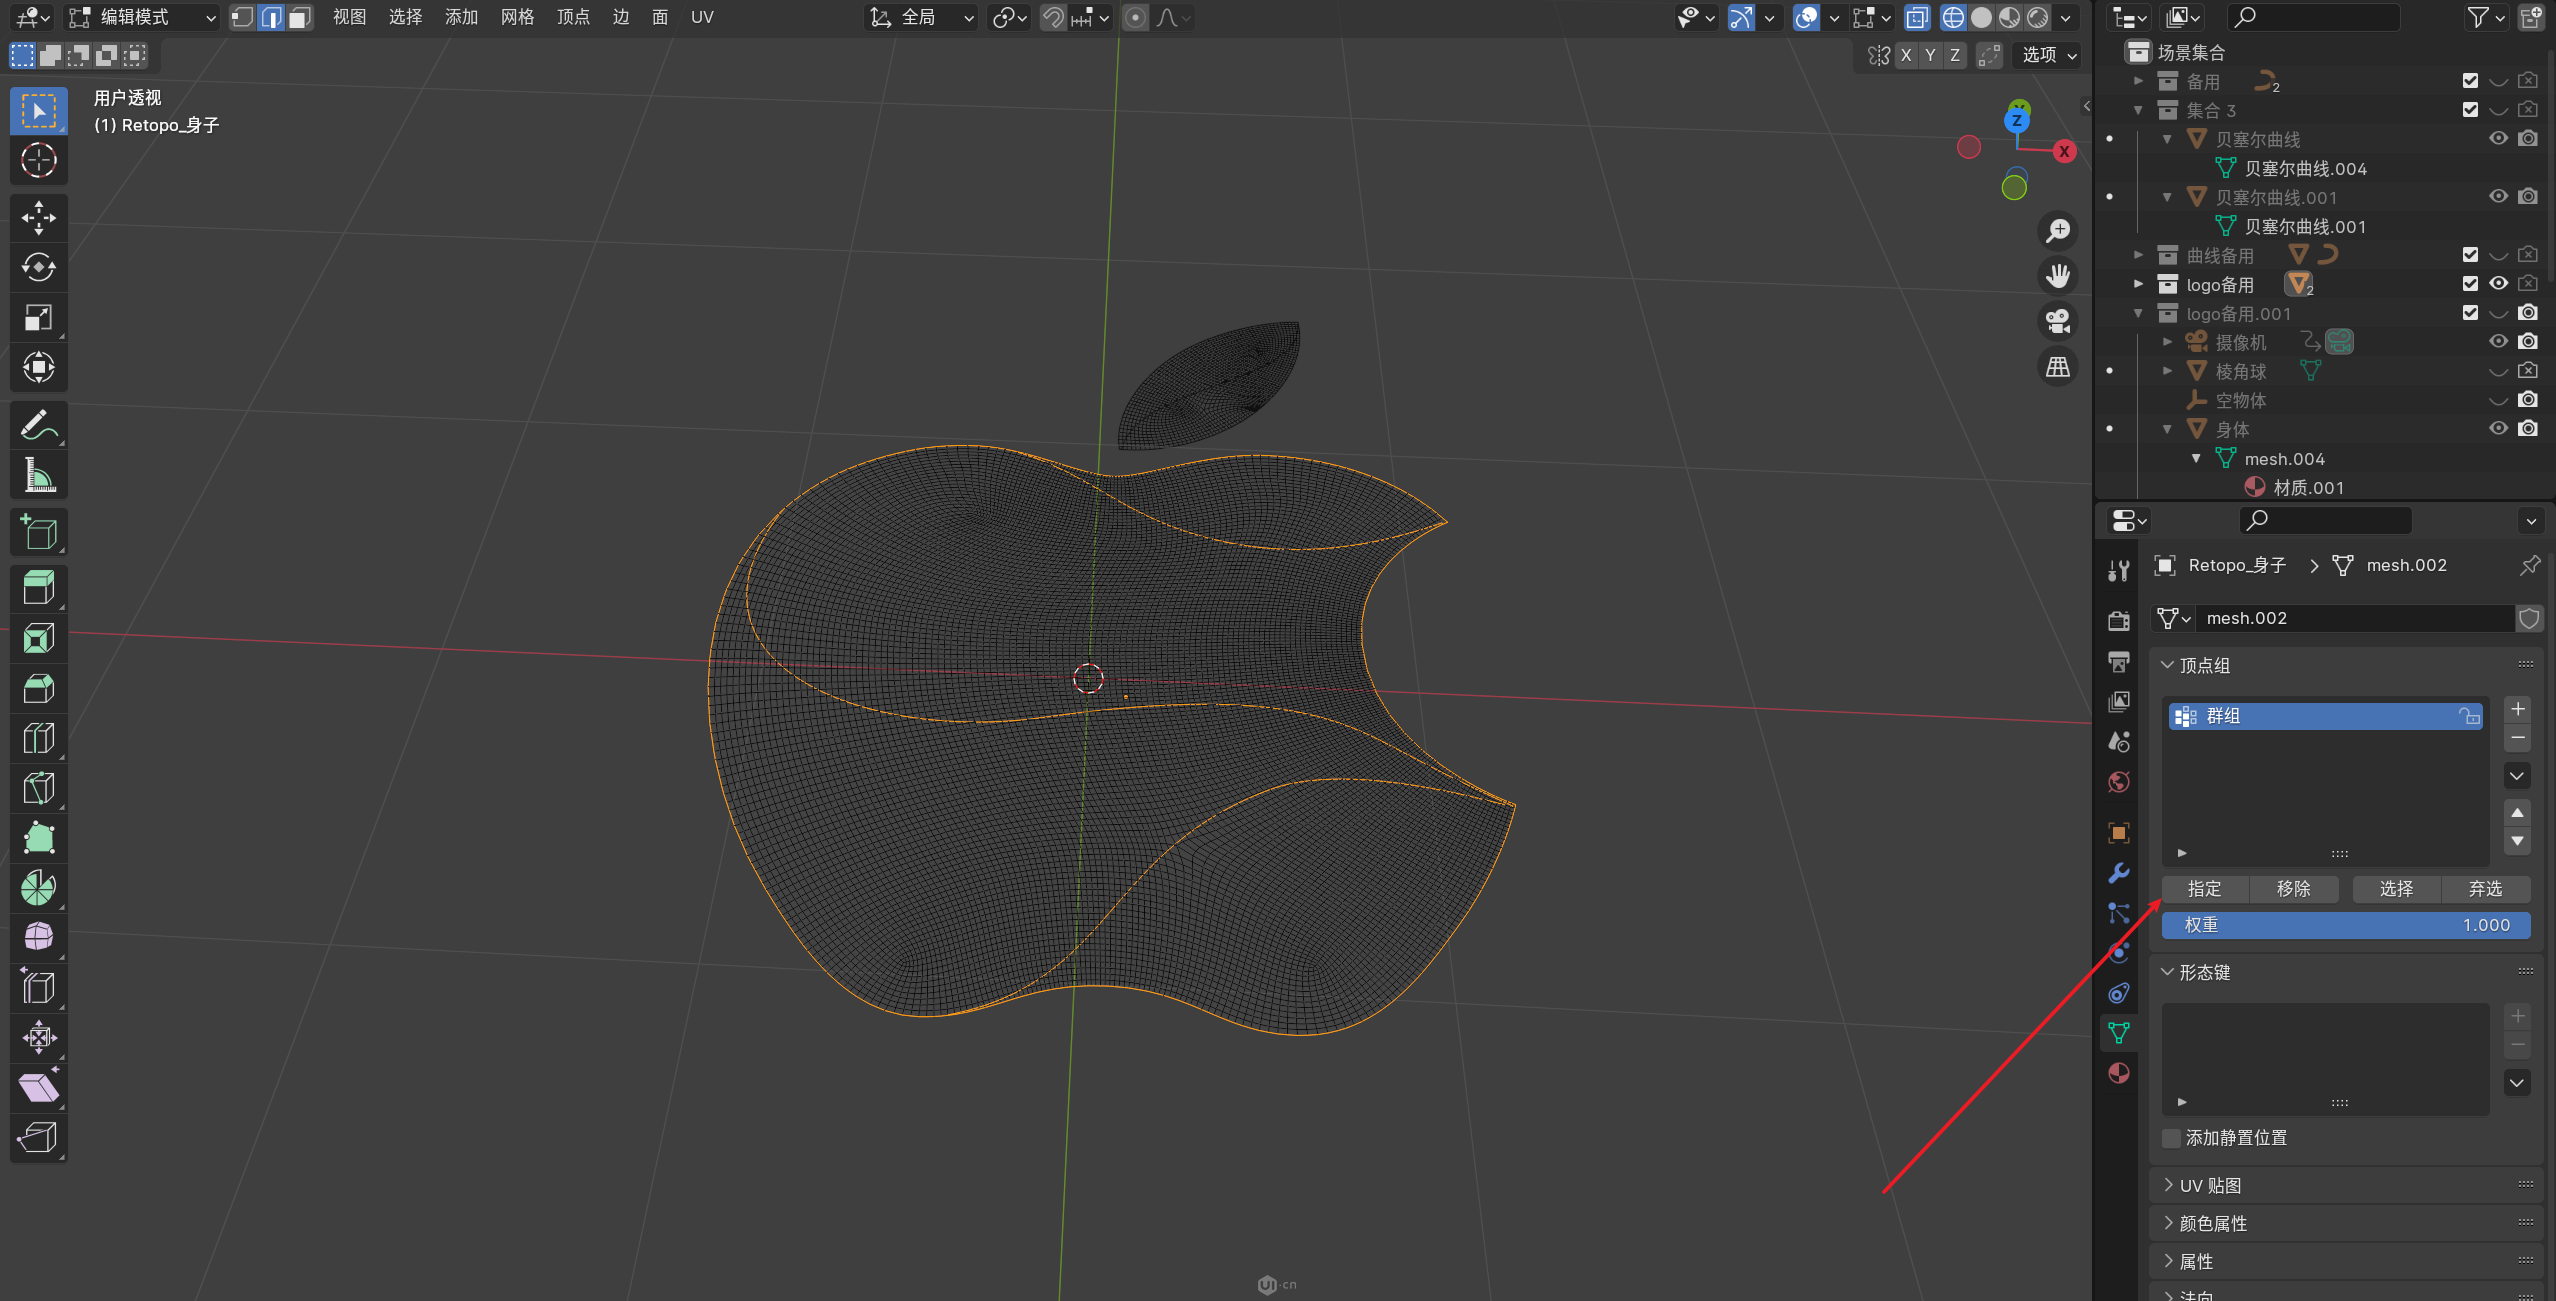Viewport: 2556px width, 1301px height.
Task: Click the zoom view gizmo icon
Action: point(2058,231)
